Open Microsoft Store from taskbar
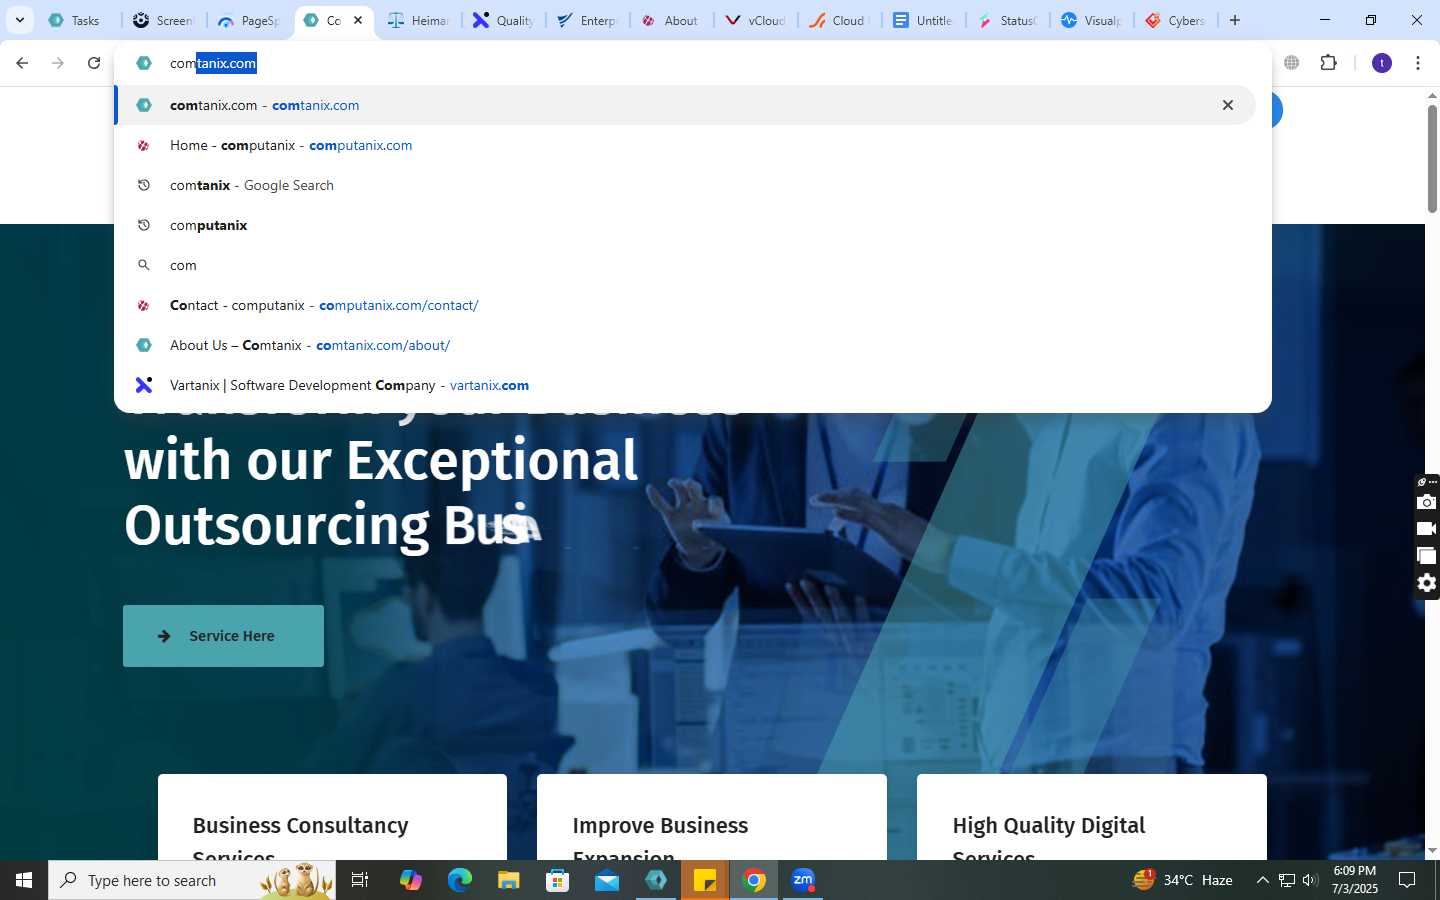Screen dimensions: 1440x900 [557, 880]
